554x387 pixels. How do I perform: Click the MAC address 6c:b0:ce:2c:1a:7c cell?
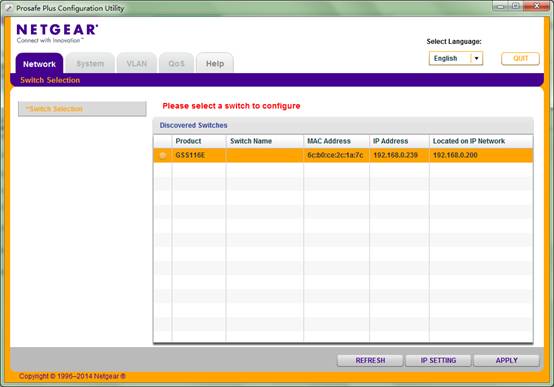coord(336,155)
